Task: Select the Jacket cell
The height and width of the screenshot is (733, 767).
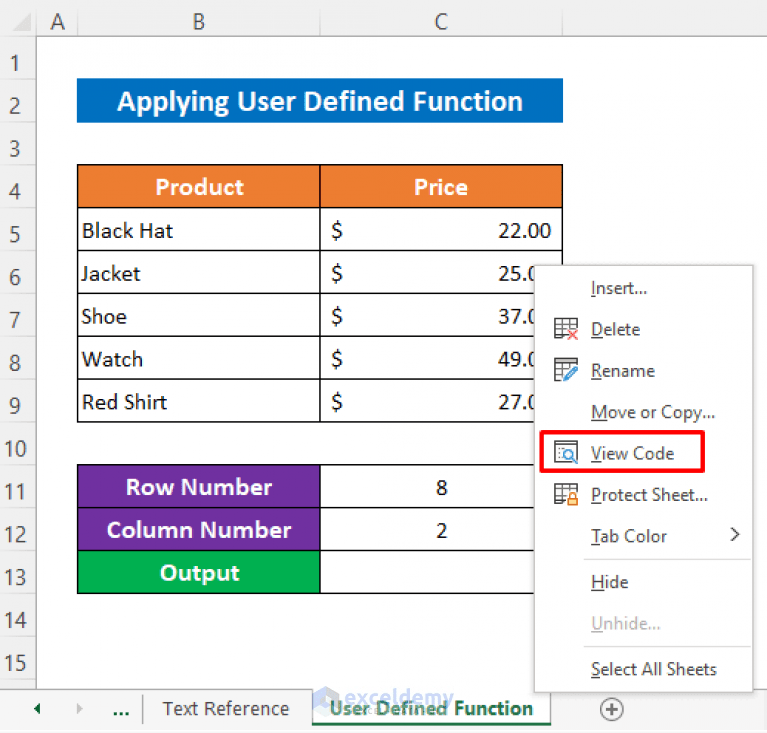Action: point(199,273)
